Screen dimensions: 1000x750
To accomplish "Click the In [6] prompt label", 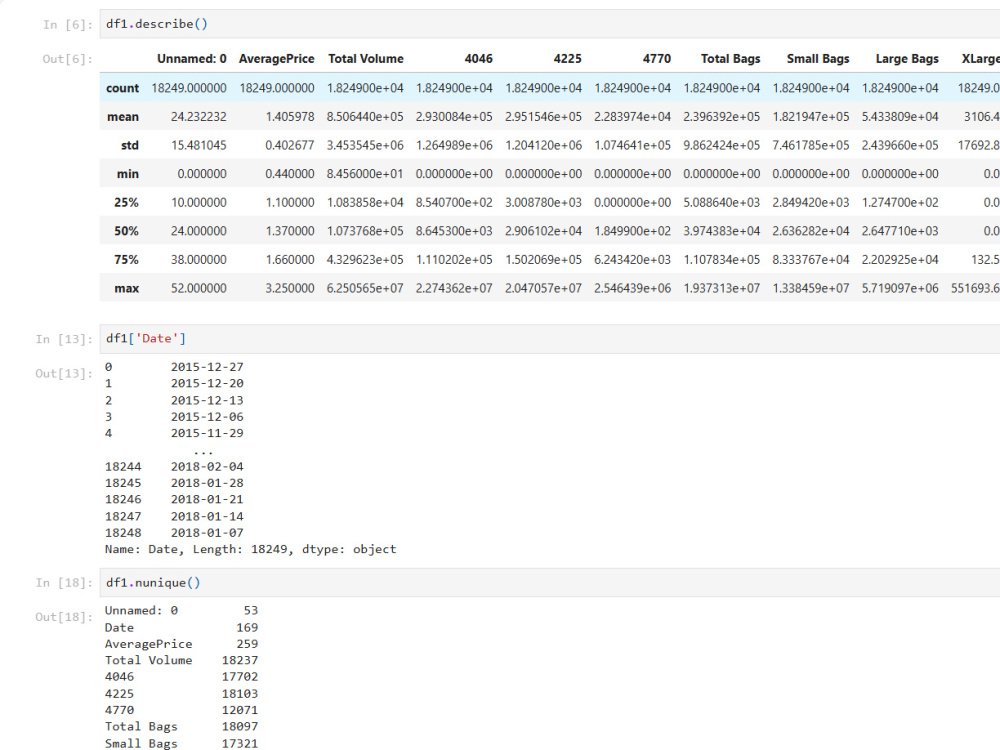I will [68, 25].
